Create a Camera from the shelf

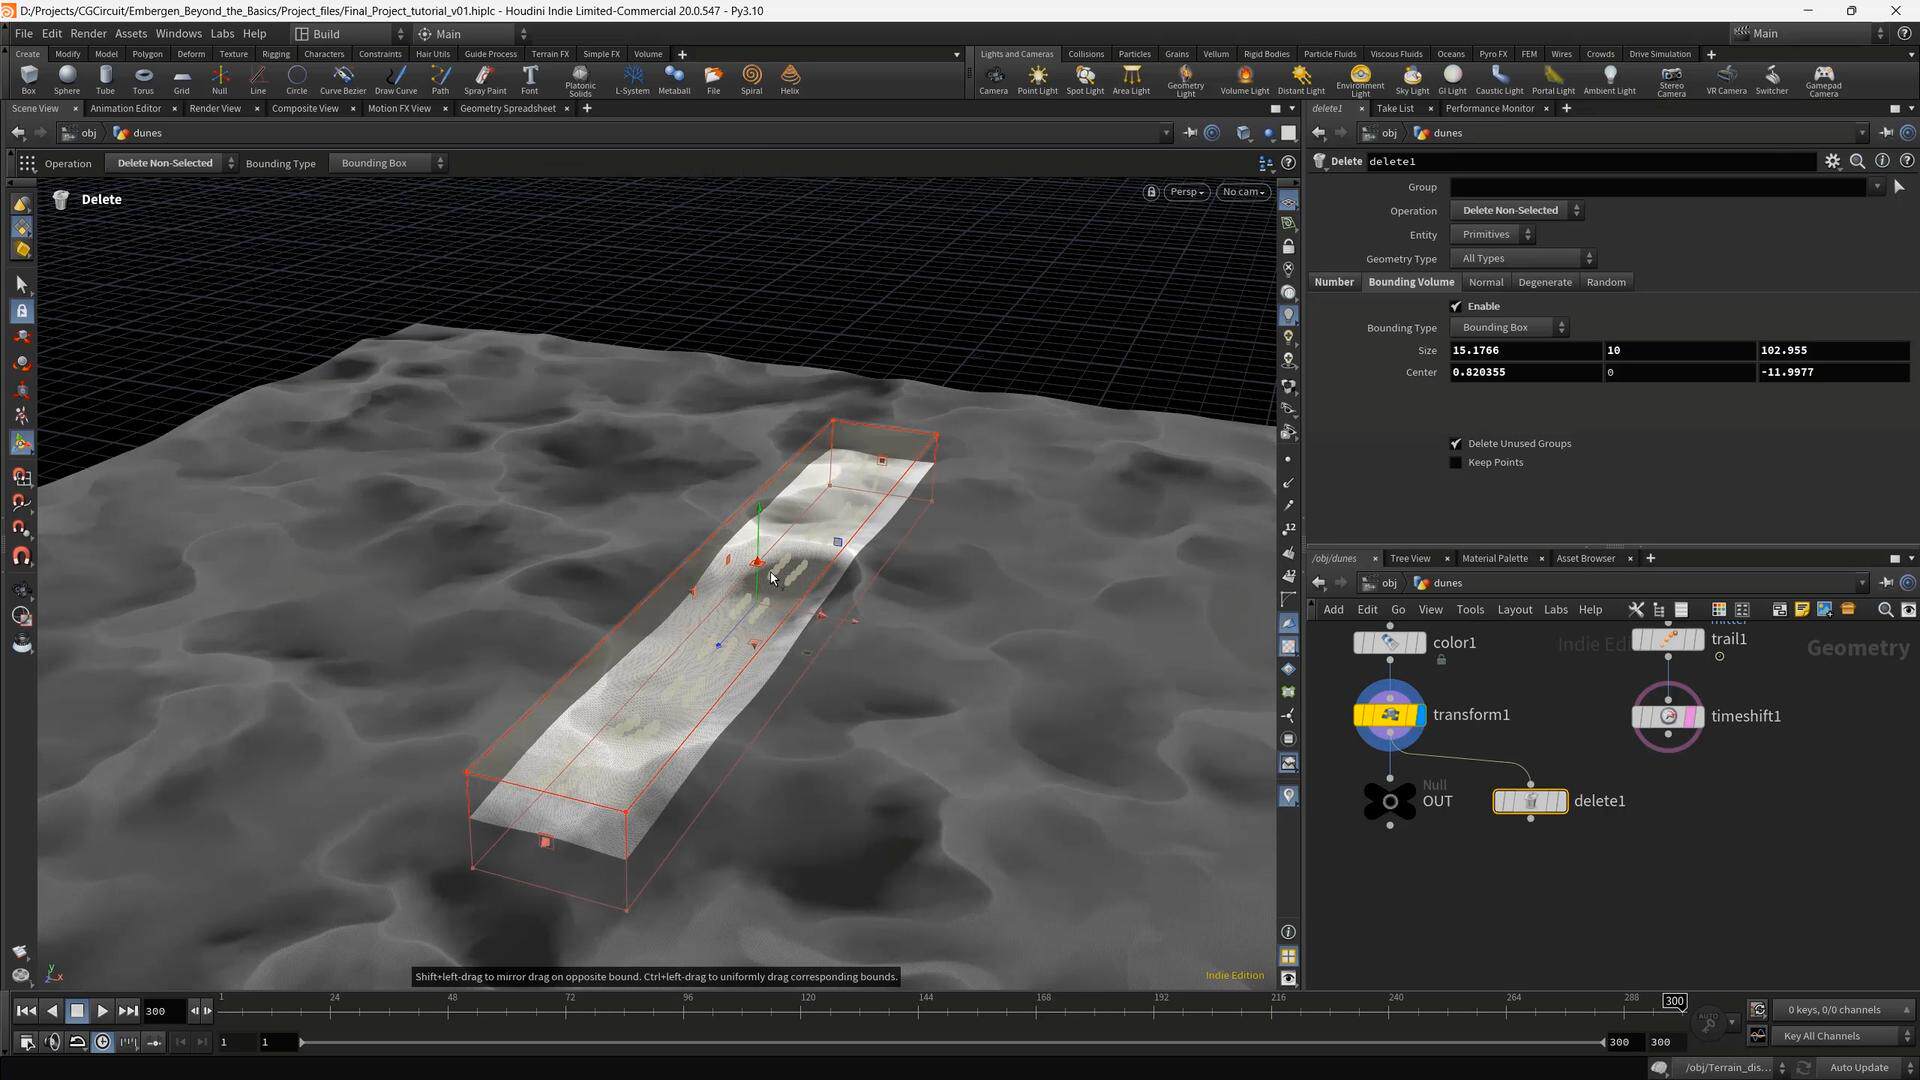tap(993, 79)
